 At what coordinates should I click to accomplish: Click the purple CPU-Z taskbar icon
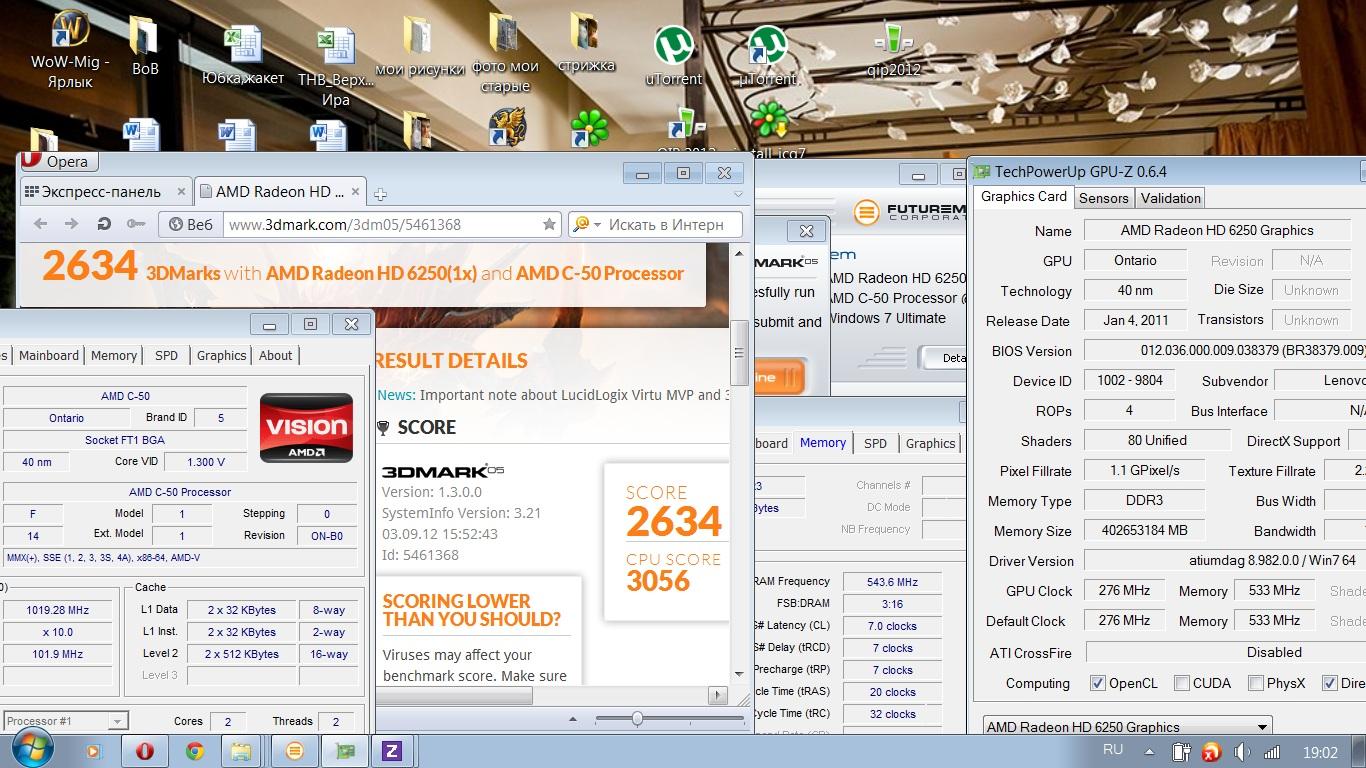coord(391,751)
